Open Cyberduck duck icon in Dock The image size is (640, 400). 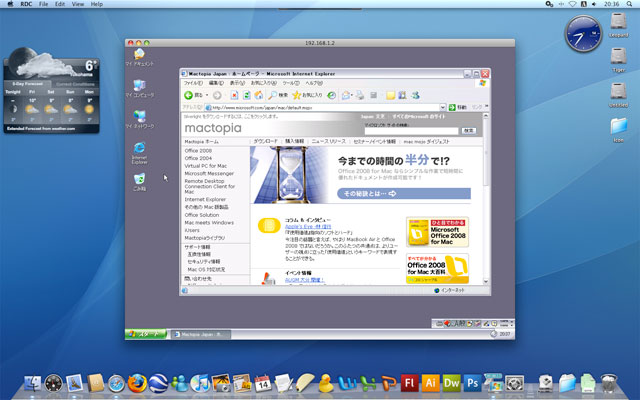coord(326,384)
